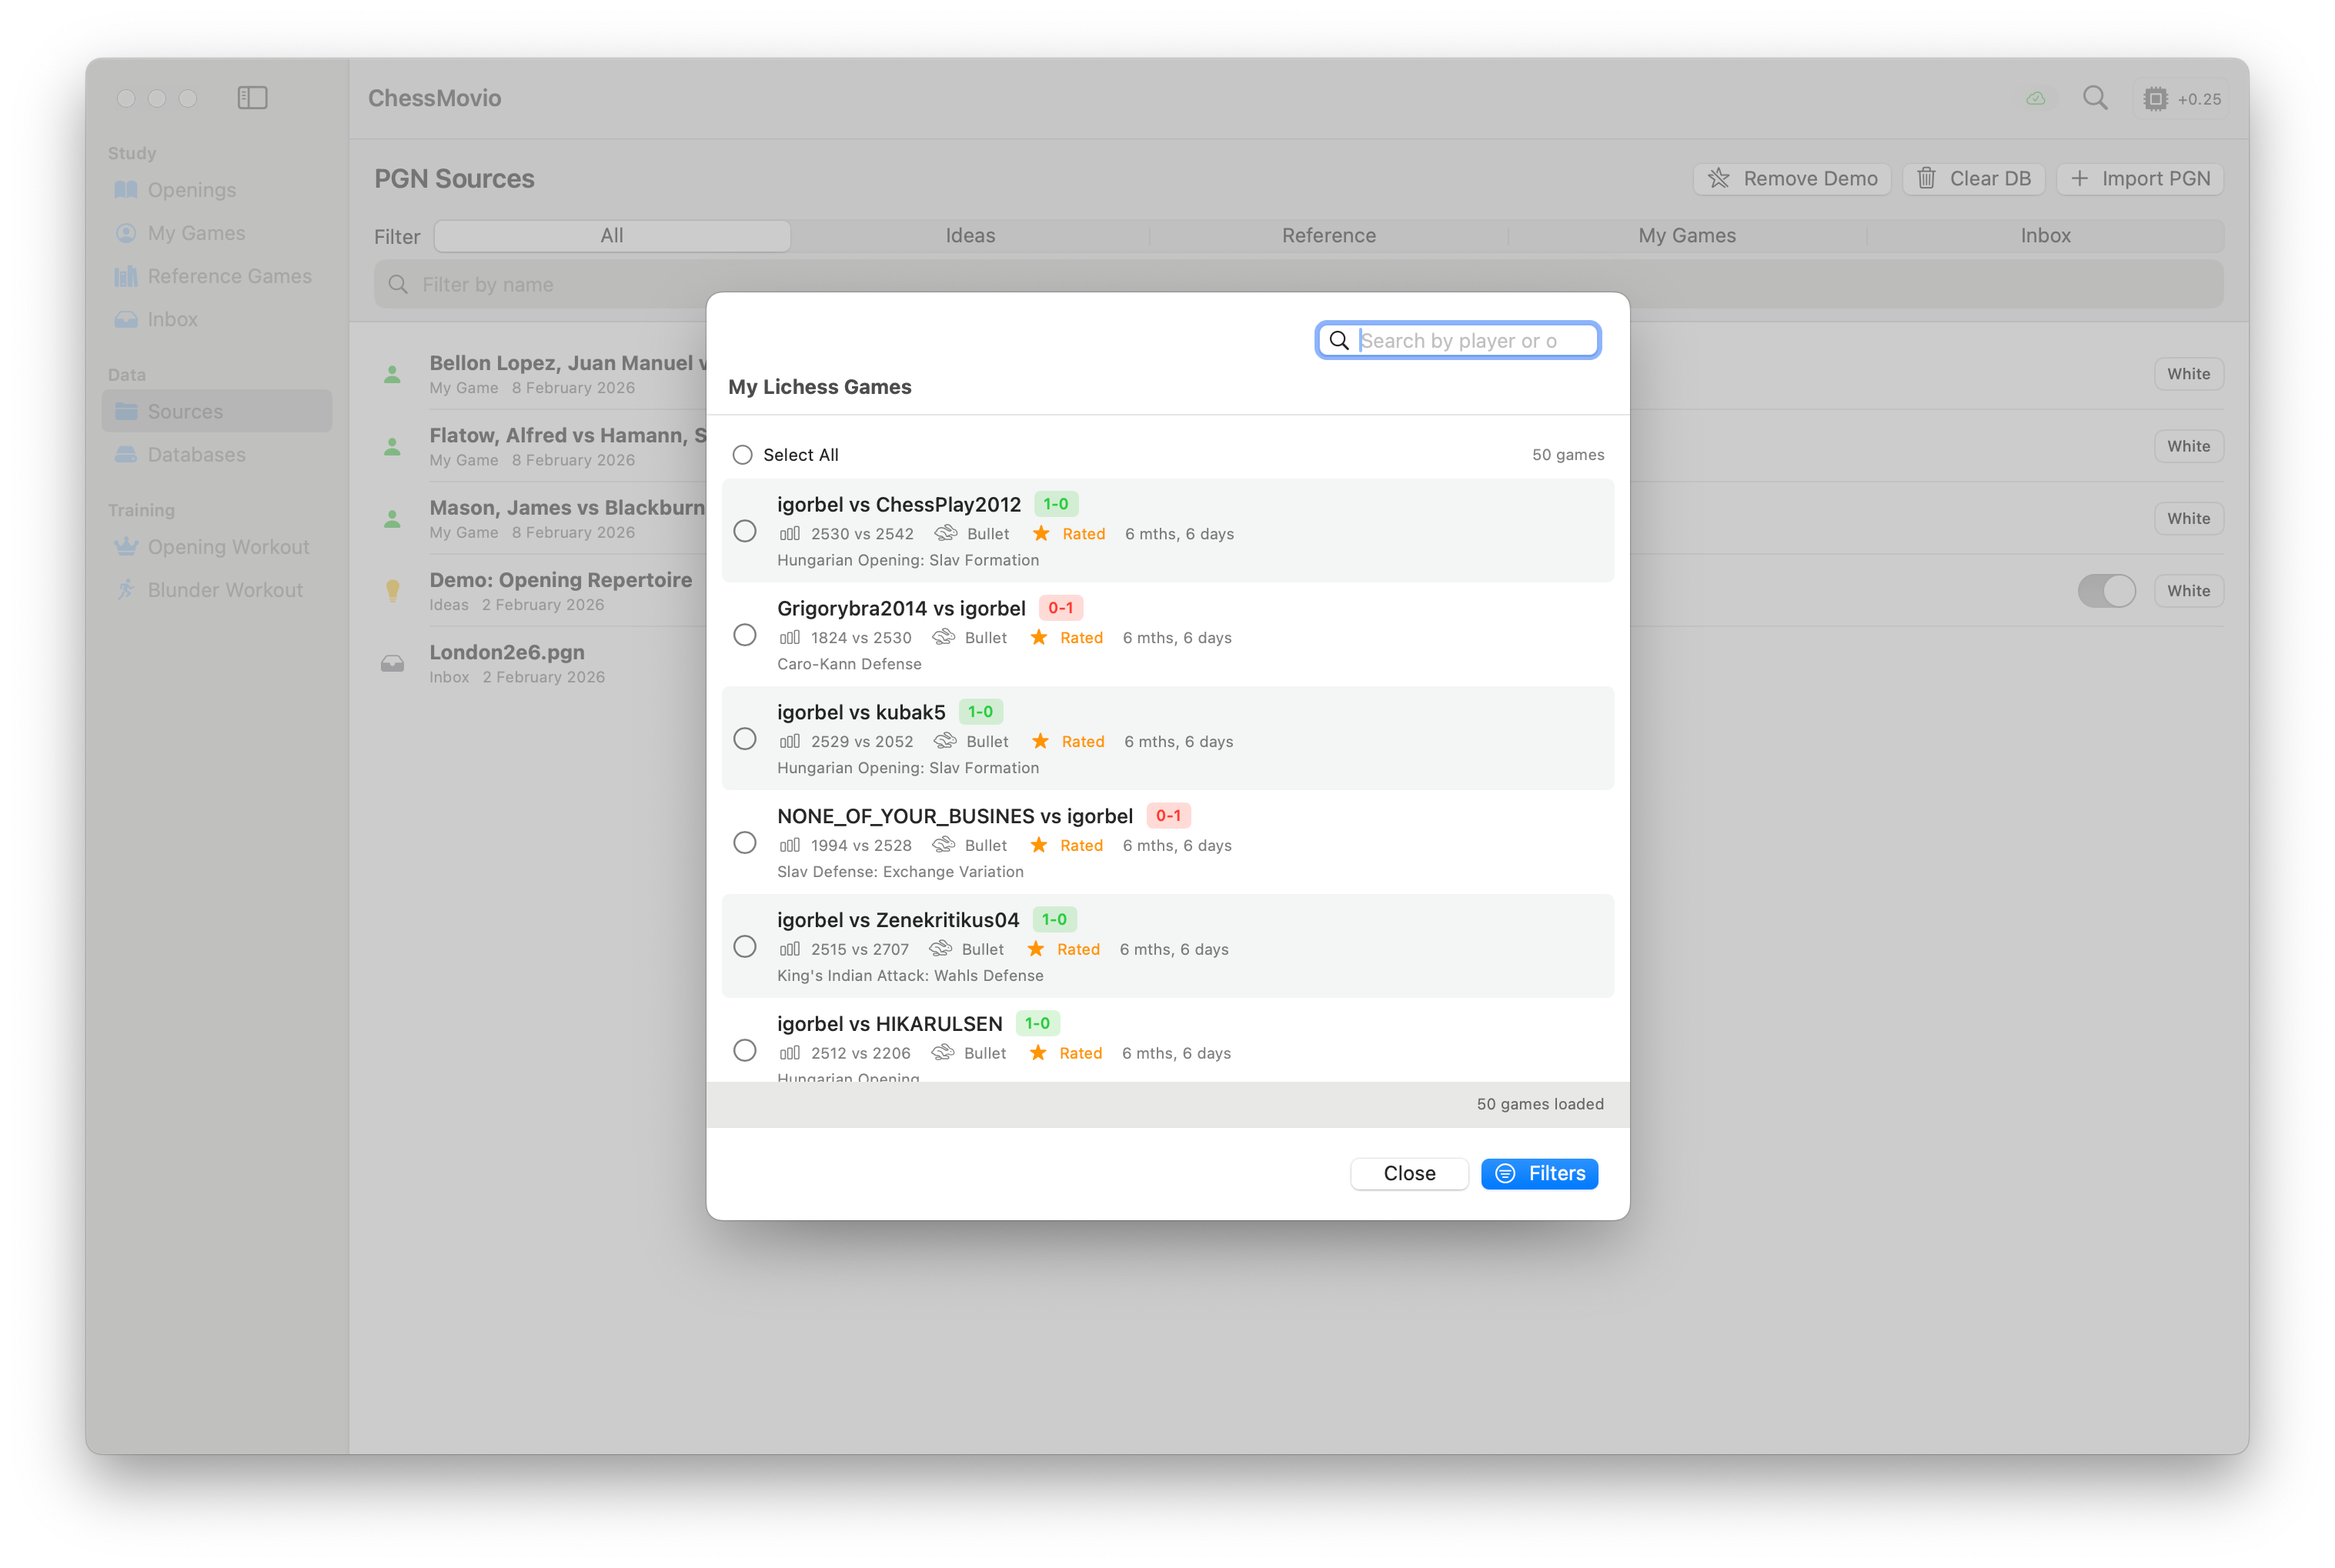The width and height of the screenshot is (2335, 1568).
Task: Select the igorbel vs ChessPlay2012 game
Action: click(745, 531)
